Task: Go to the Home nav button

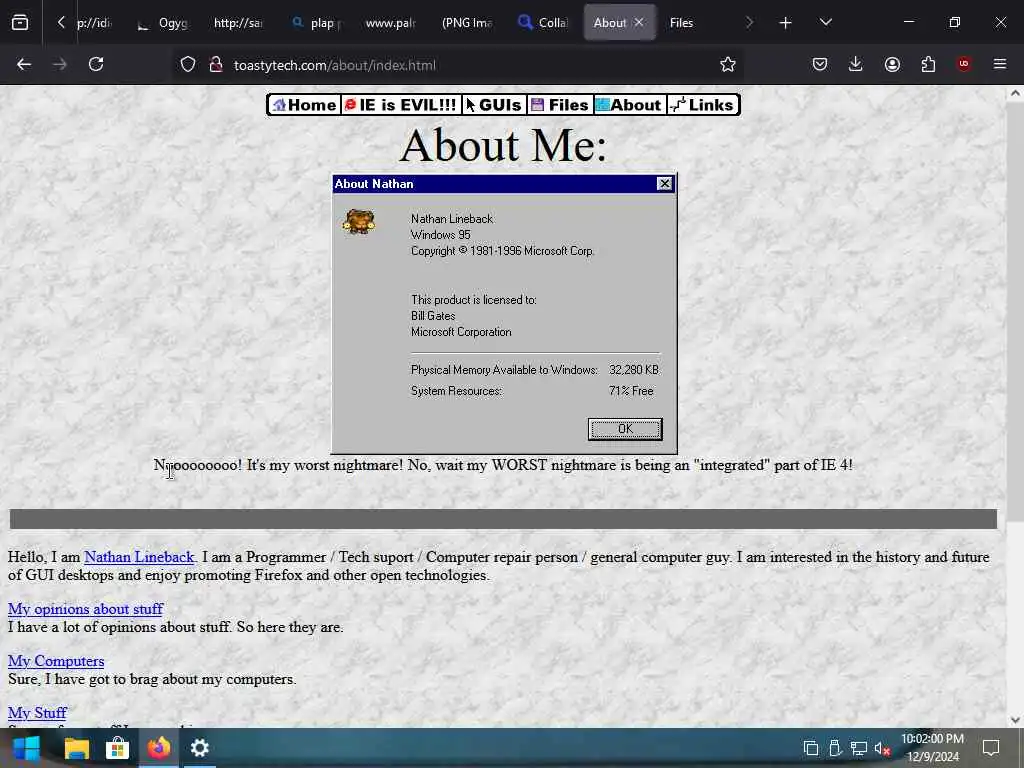Action: click(x=304, y=104)
